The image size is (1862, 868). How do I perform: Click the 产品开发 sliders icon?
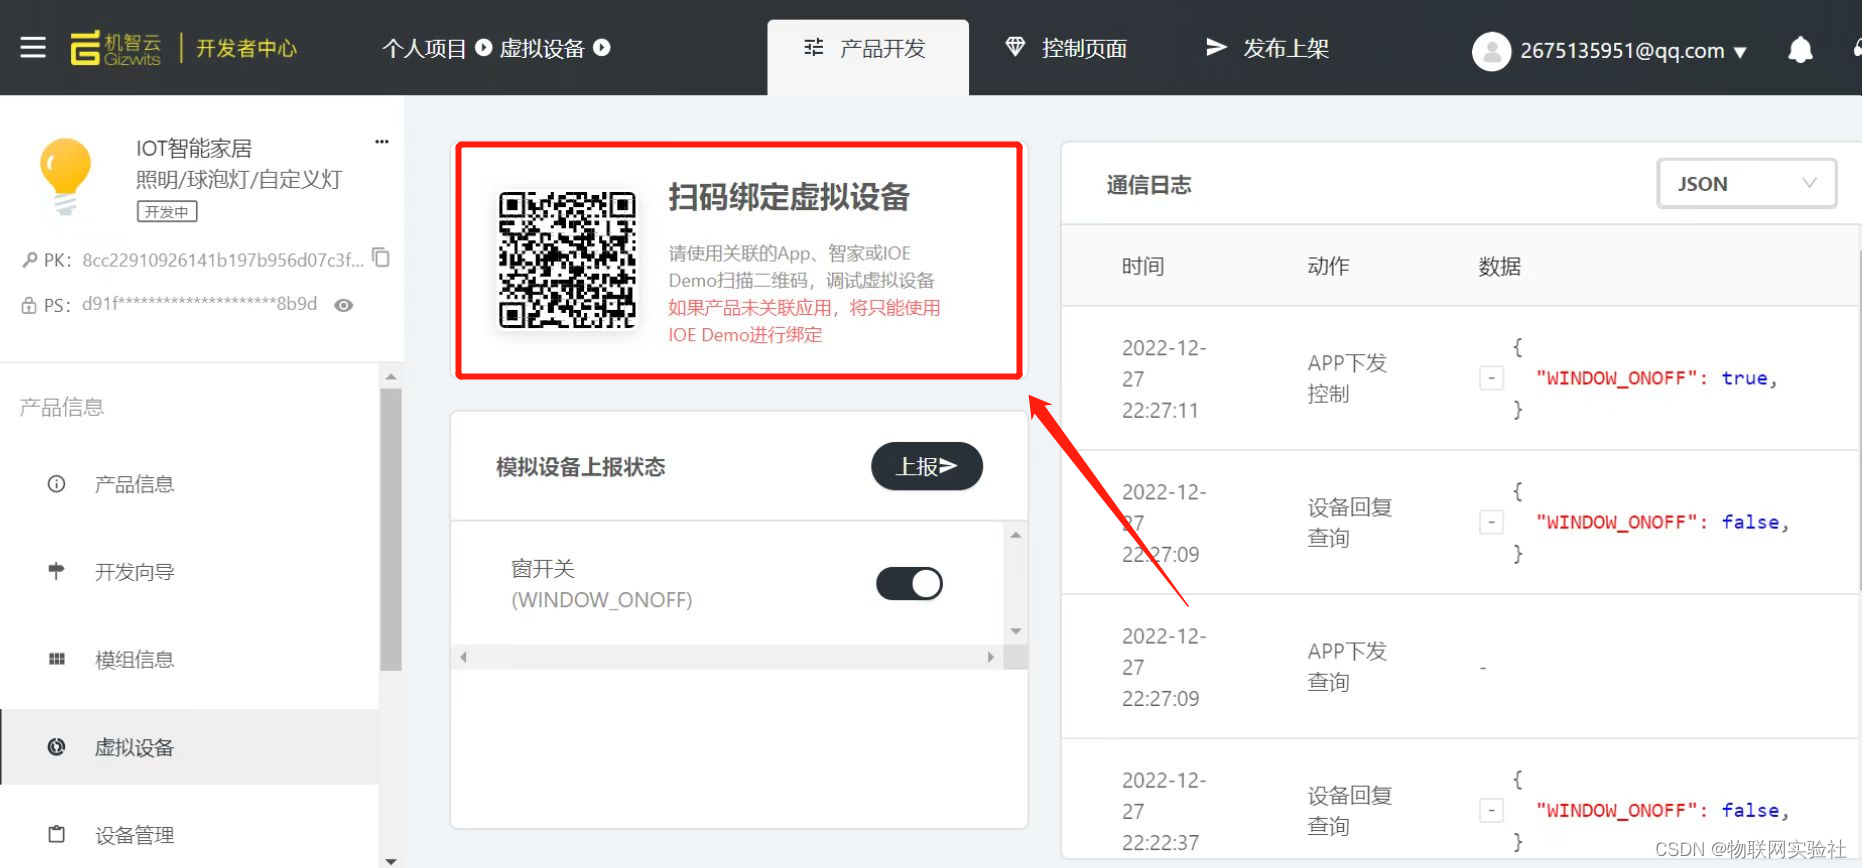click(x=814, y=47)
